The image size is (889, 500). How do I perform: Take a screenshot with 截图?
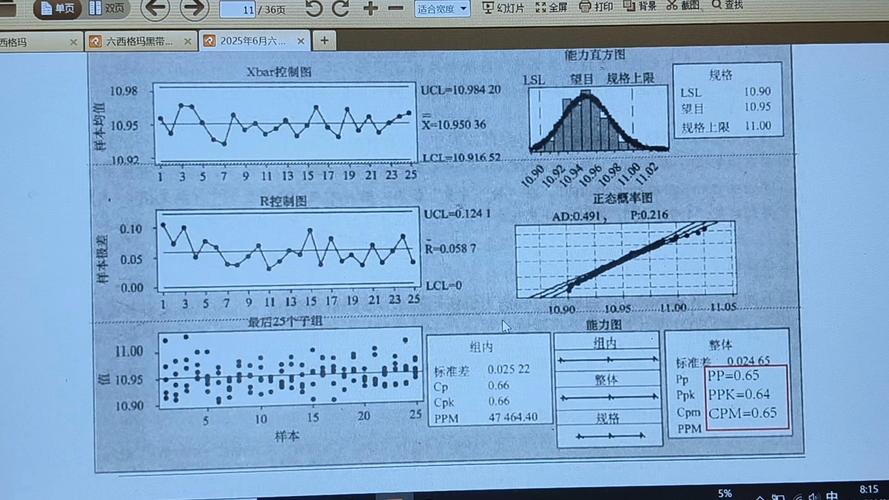[x=683, y=5]
